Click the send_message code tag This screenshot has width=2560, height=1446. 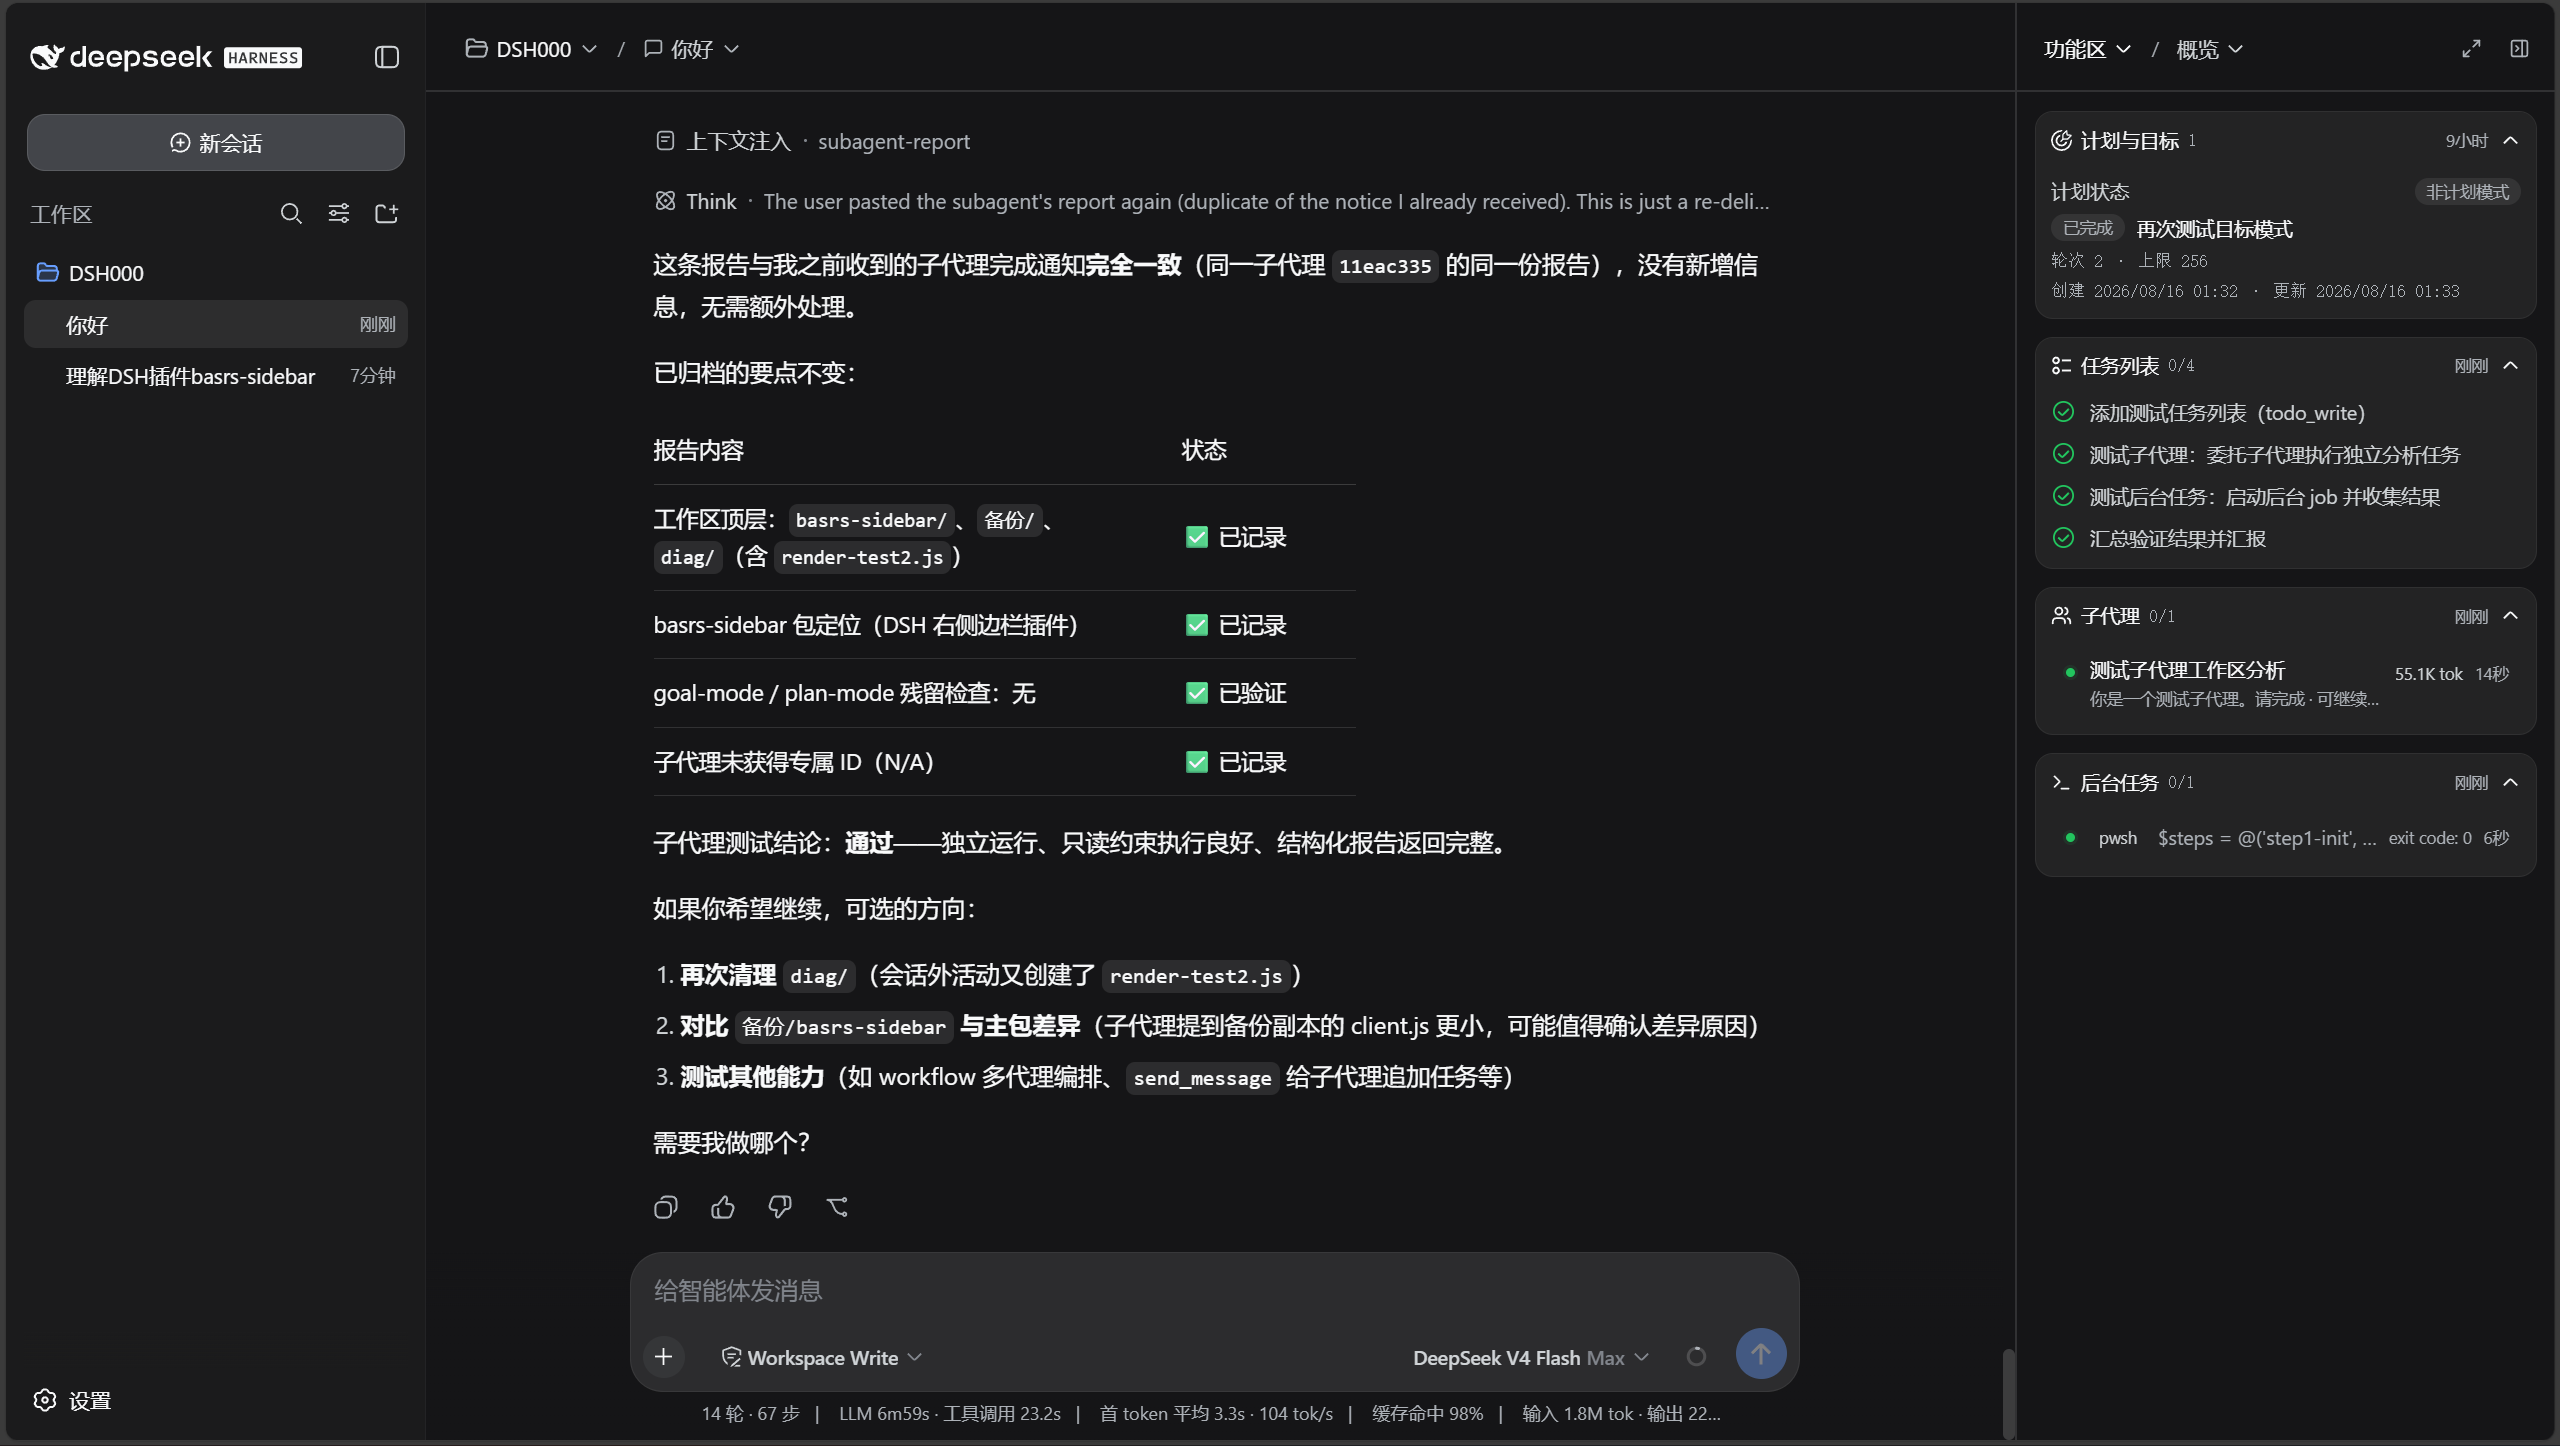pyautogui.click(x=1202, y=1078)
